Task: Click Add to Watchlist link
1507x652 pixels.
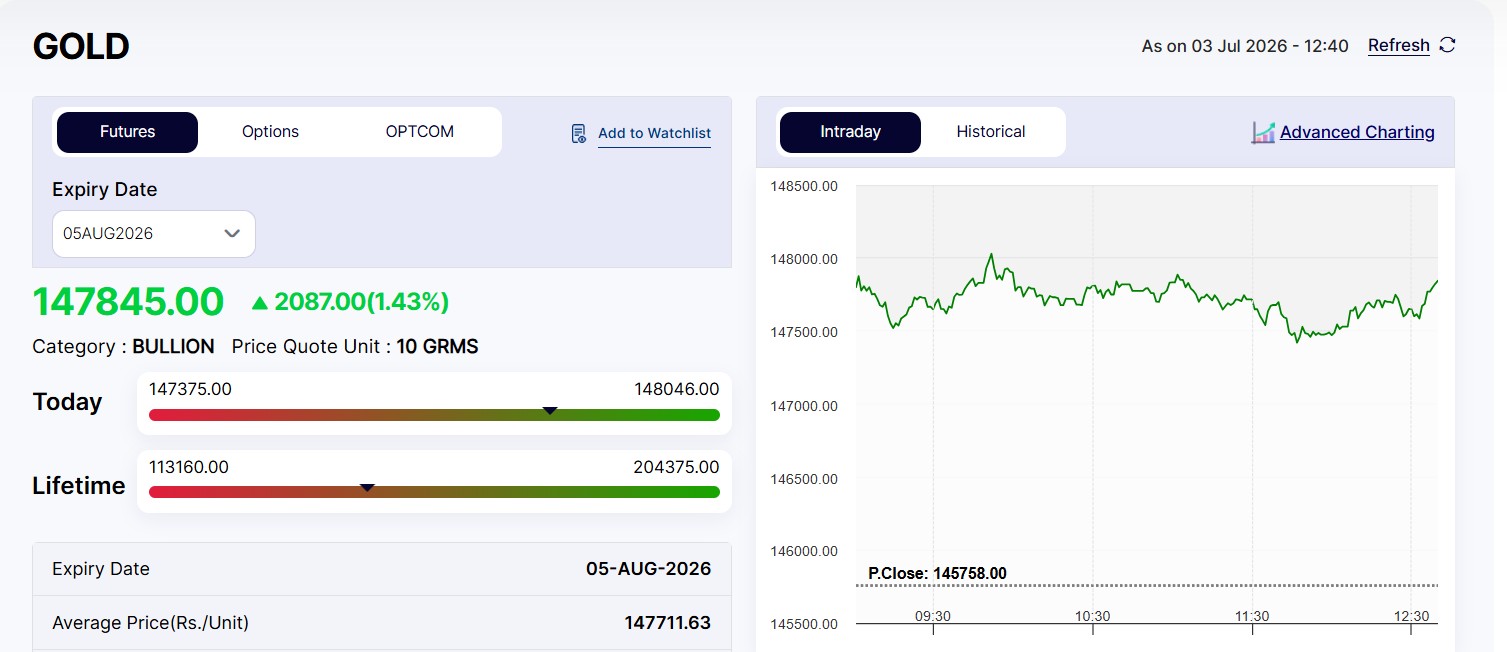Action: (x=654, y=133)
